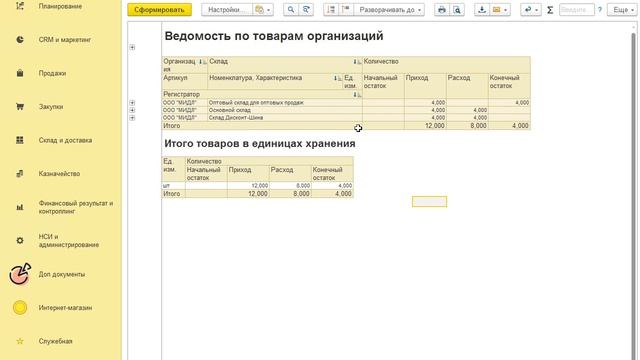The width and height of the screenshot is (640, 360).
Task: Expand the Оптовый склад для оптовых продаж row
Action: [x=132, y=103]
